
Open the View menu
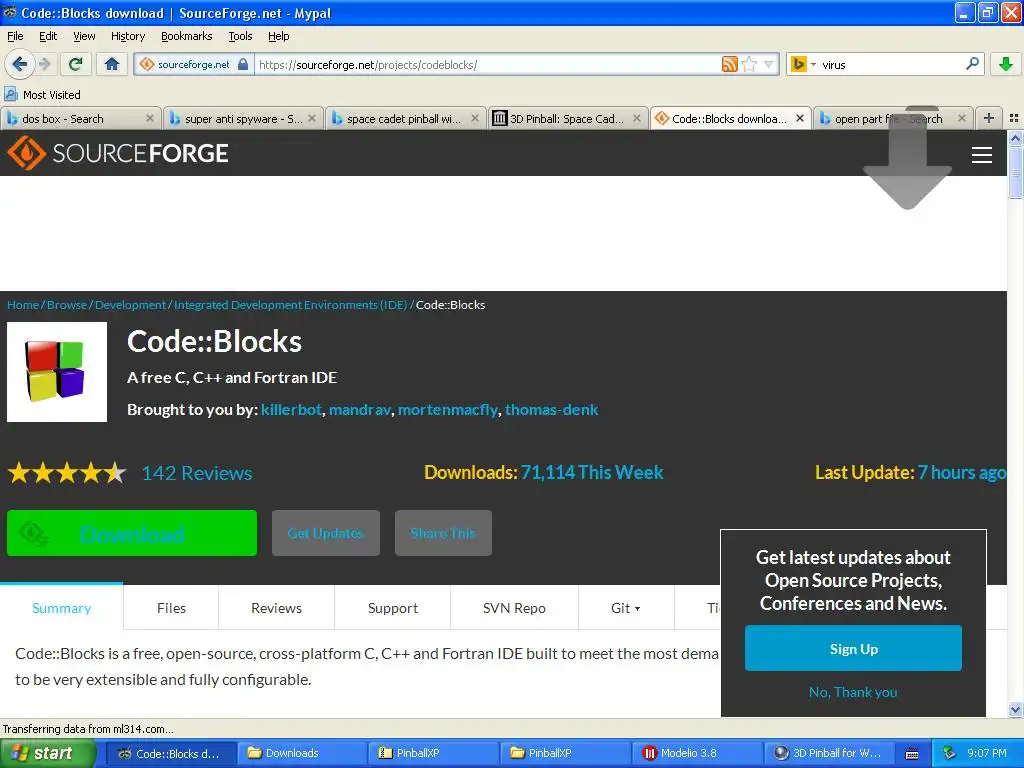84,36
